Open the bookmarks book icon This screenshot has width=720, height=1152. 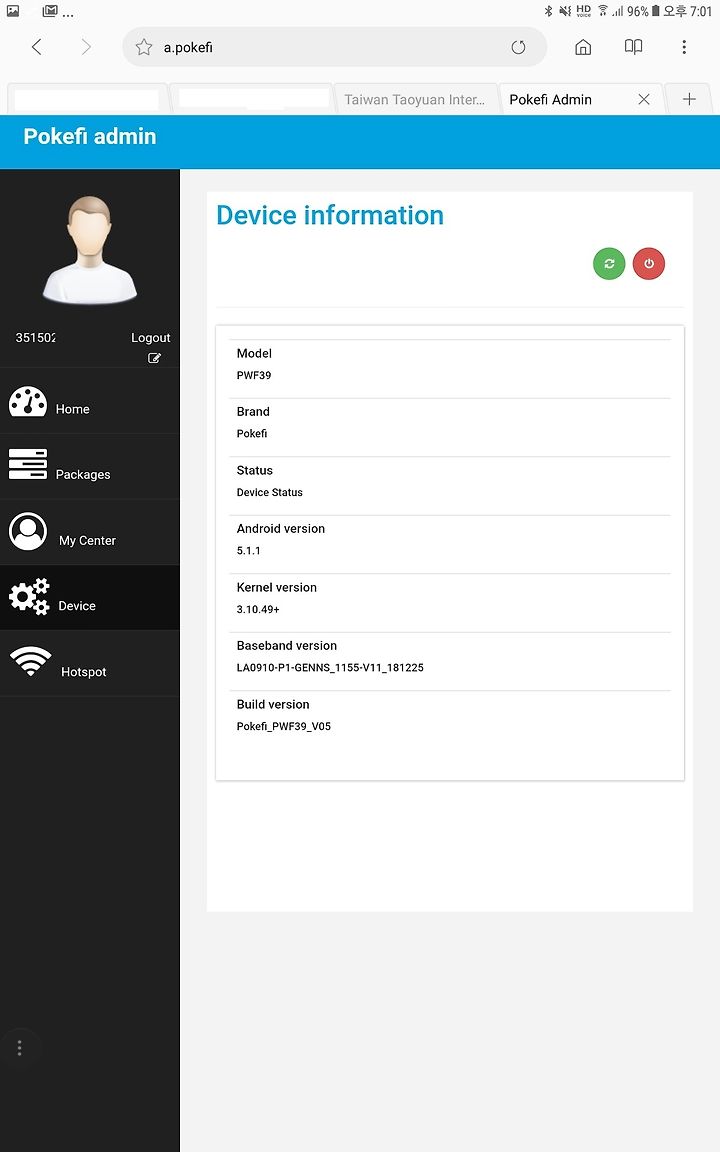pos(633,47)
